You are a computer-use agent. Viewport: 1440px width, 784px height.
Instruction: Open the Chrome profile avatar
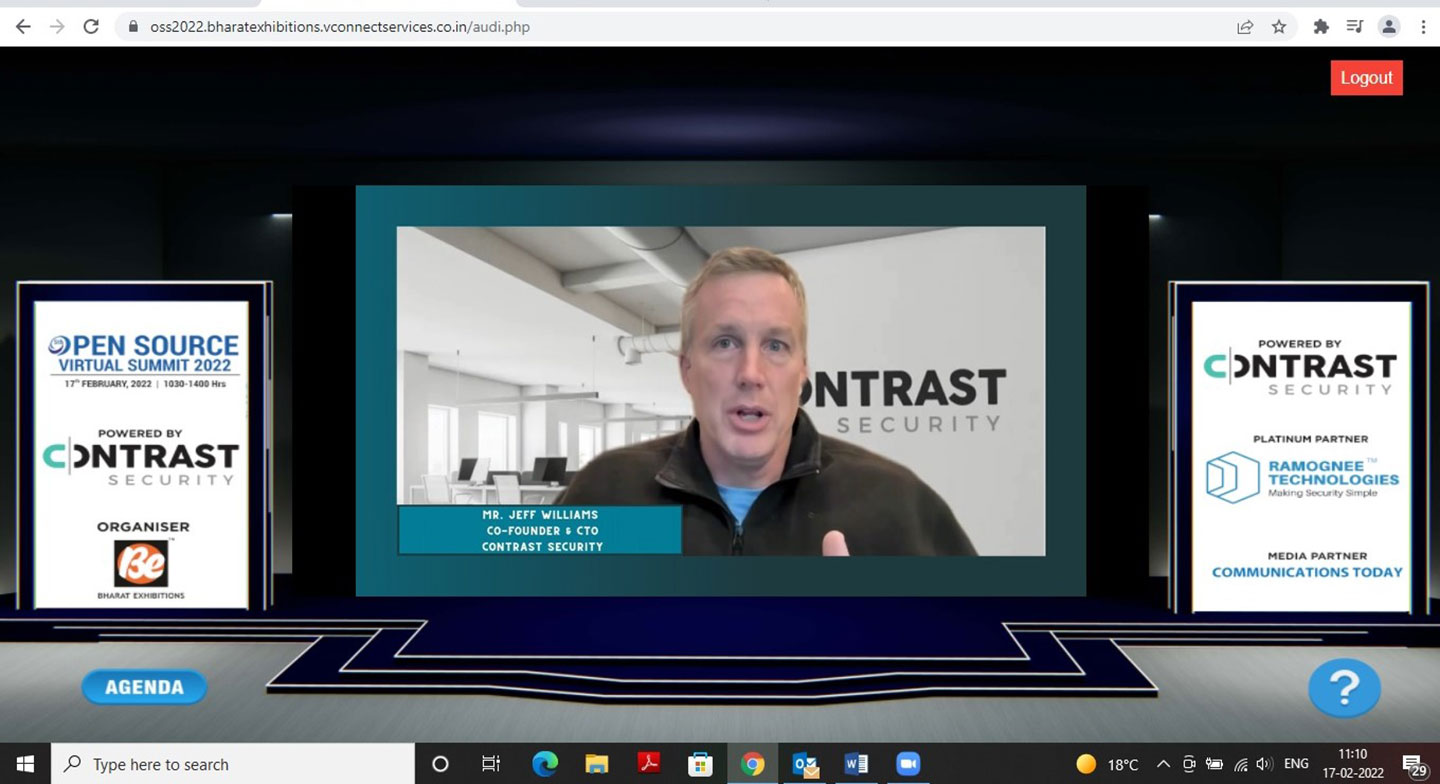click(x=1389, y=27)
